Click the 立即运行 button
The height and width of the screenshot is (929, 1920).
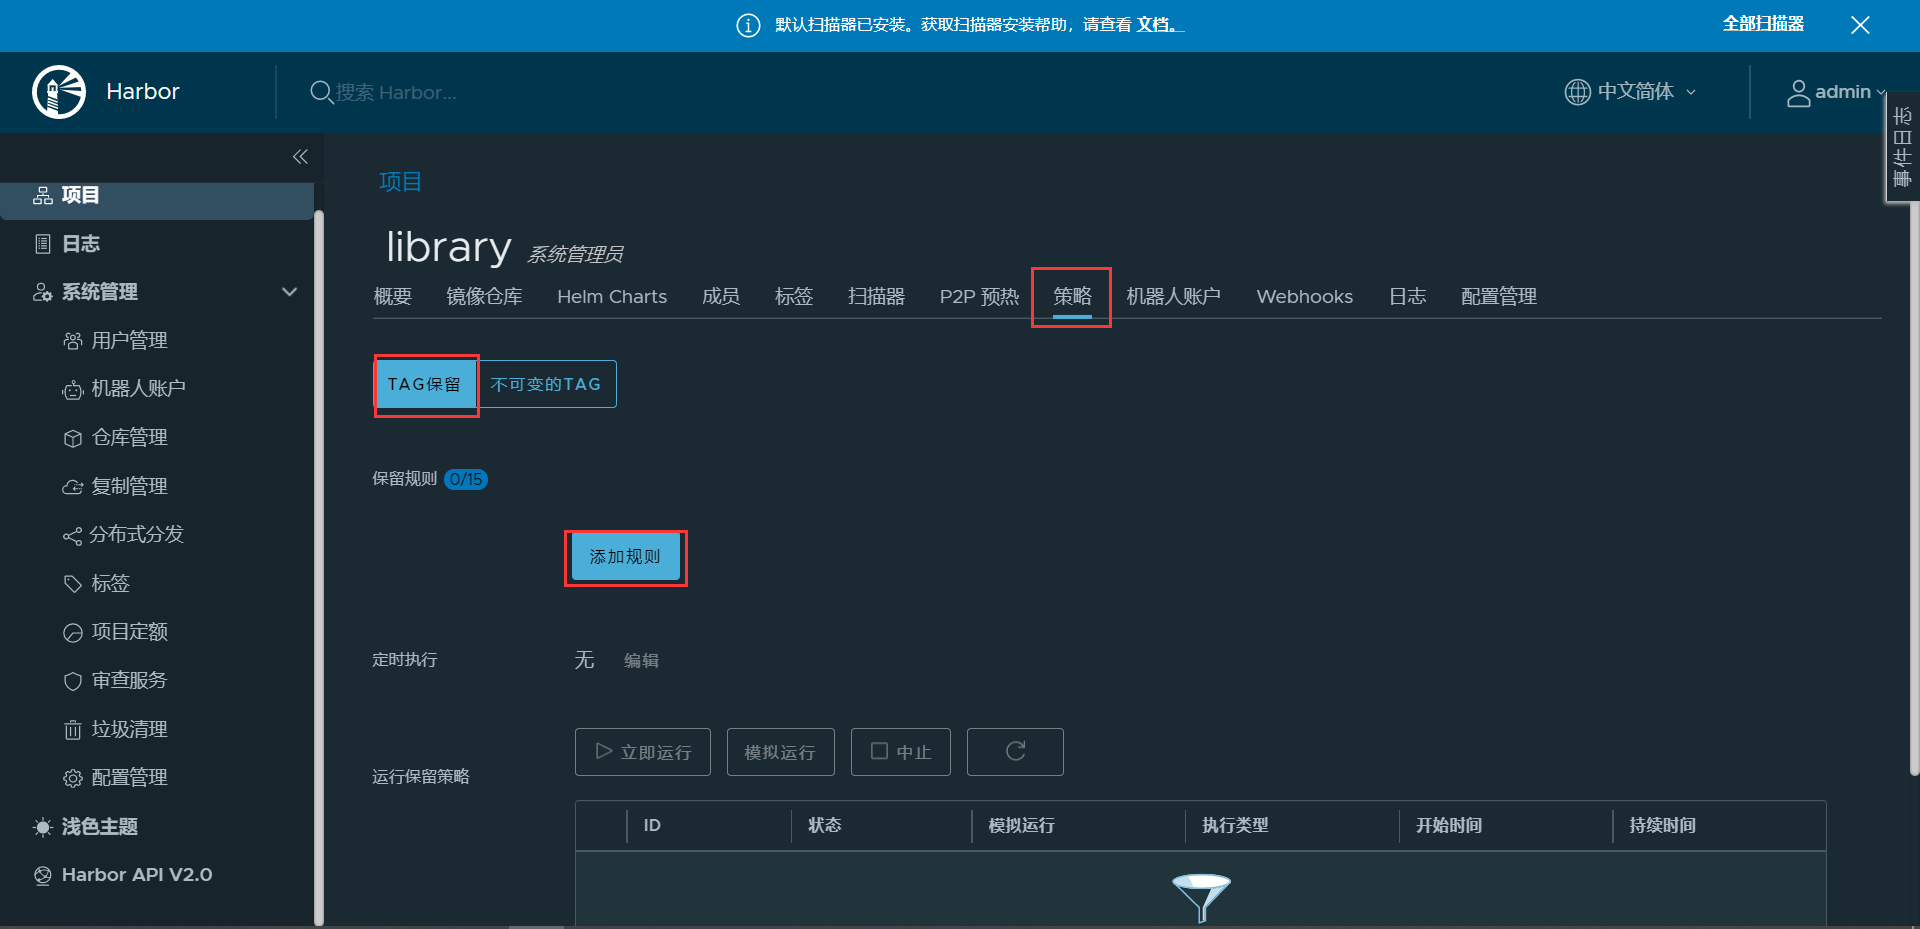(643, 752)
